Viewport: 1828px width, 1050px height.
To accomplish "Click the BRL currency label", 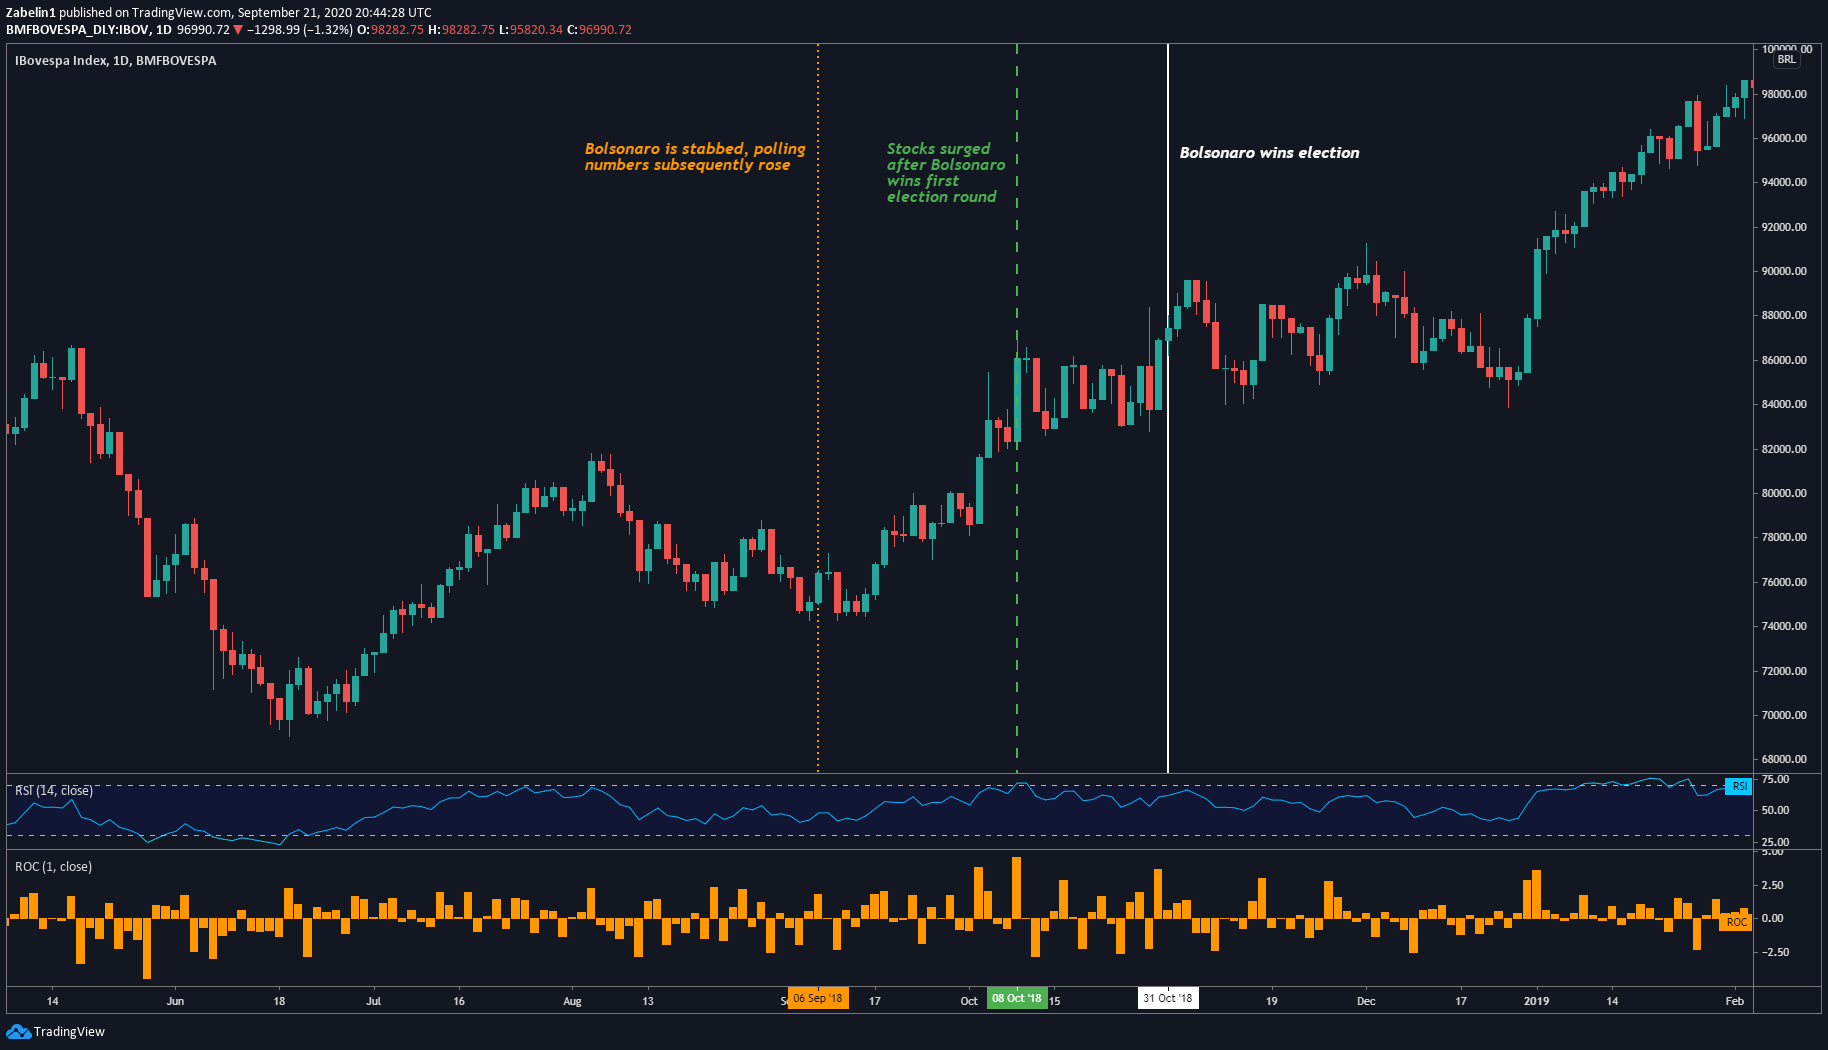I will click(1786, 60).
